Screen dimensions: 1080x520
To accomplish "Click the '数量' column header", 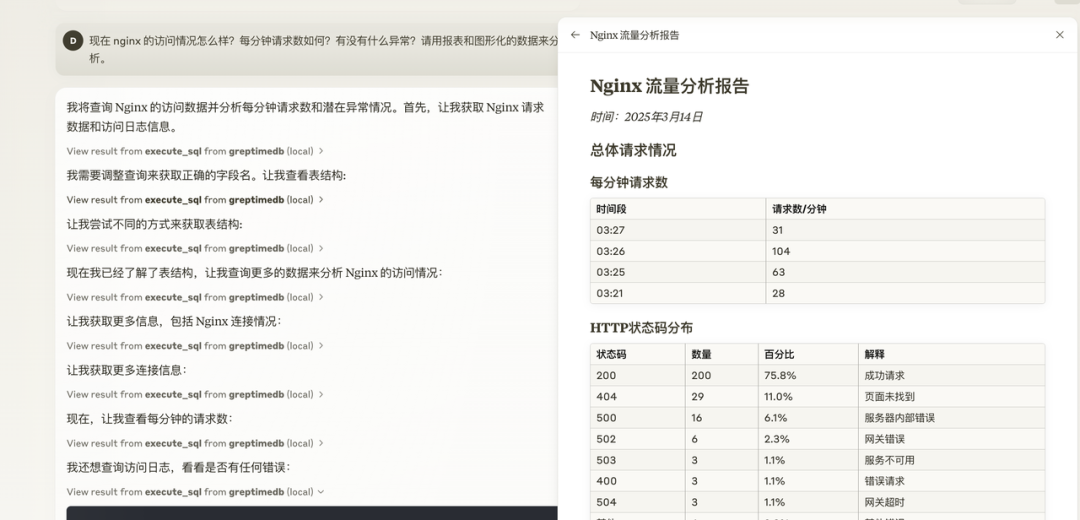I will click(722, 354).
